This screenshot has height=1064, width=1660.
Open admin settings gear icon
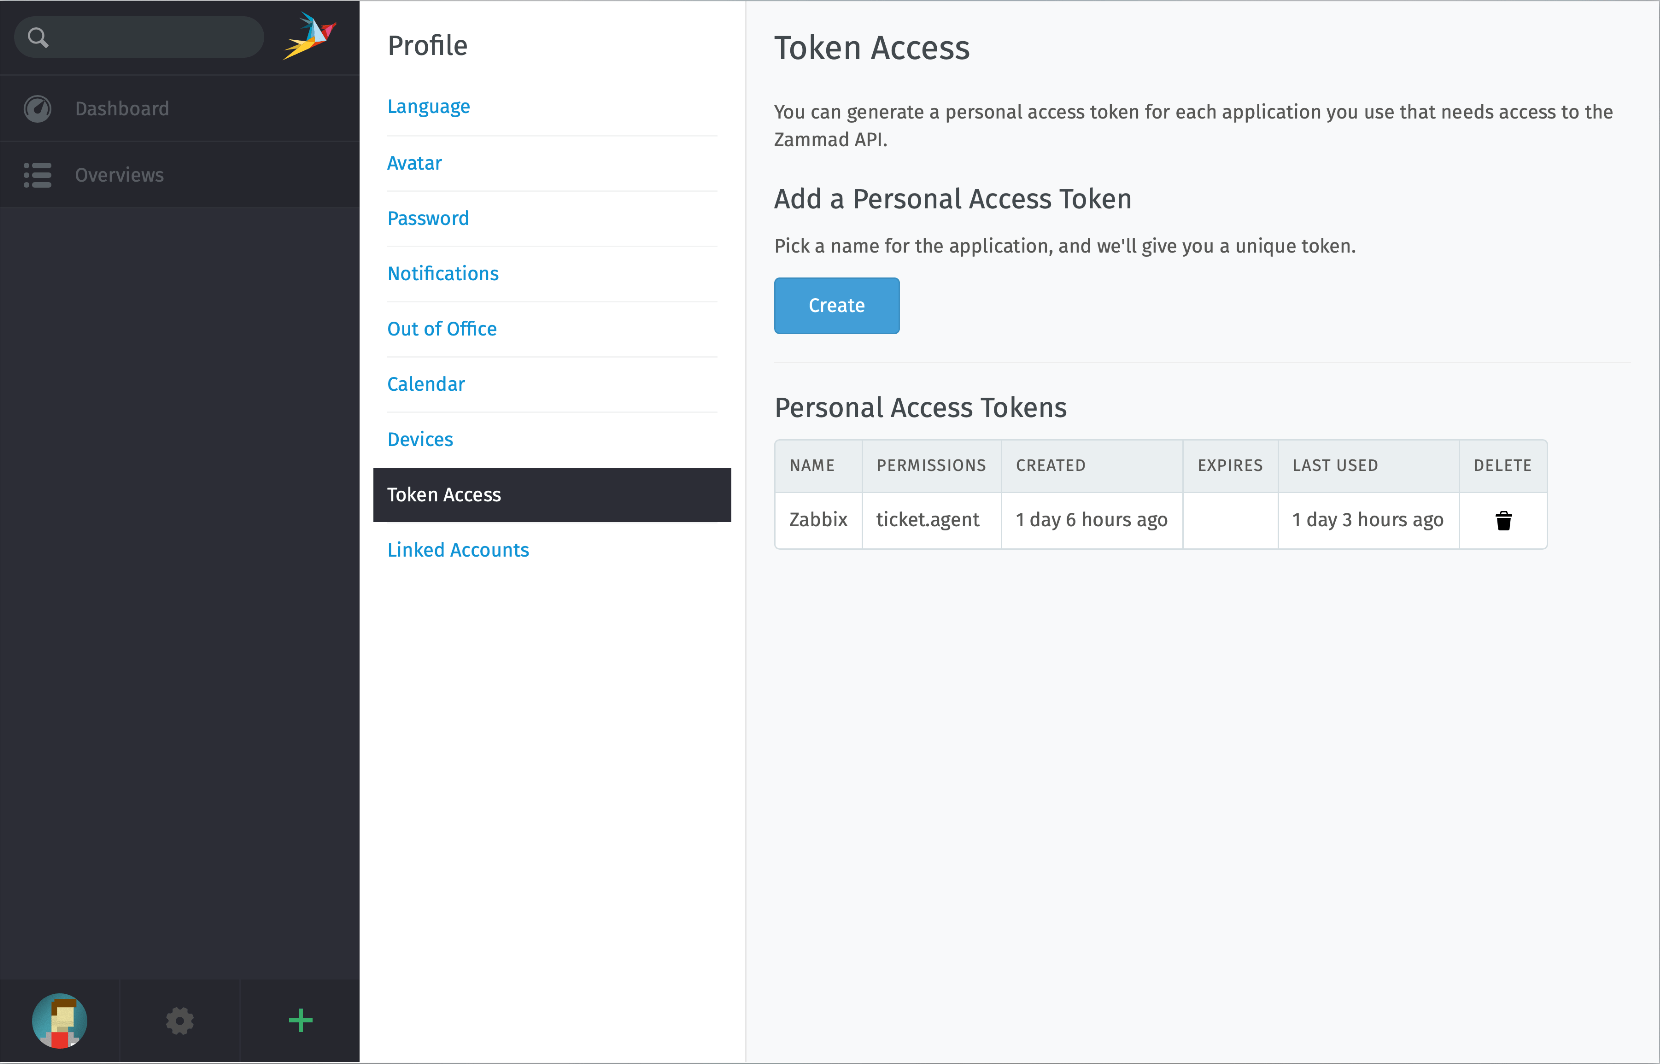click(180, 1021)
